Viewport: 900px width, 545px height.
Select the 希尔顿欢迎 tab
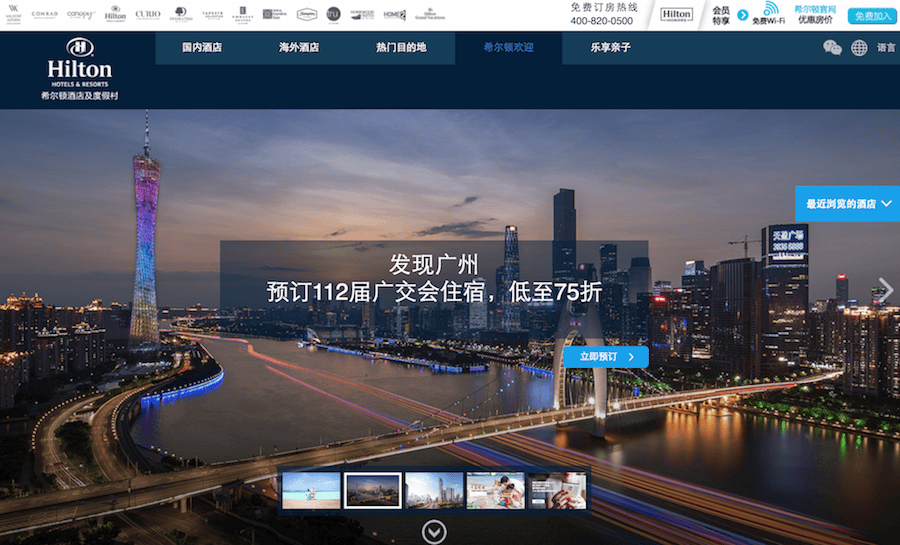click(508, 47)
